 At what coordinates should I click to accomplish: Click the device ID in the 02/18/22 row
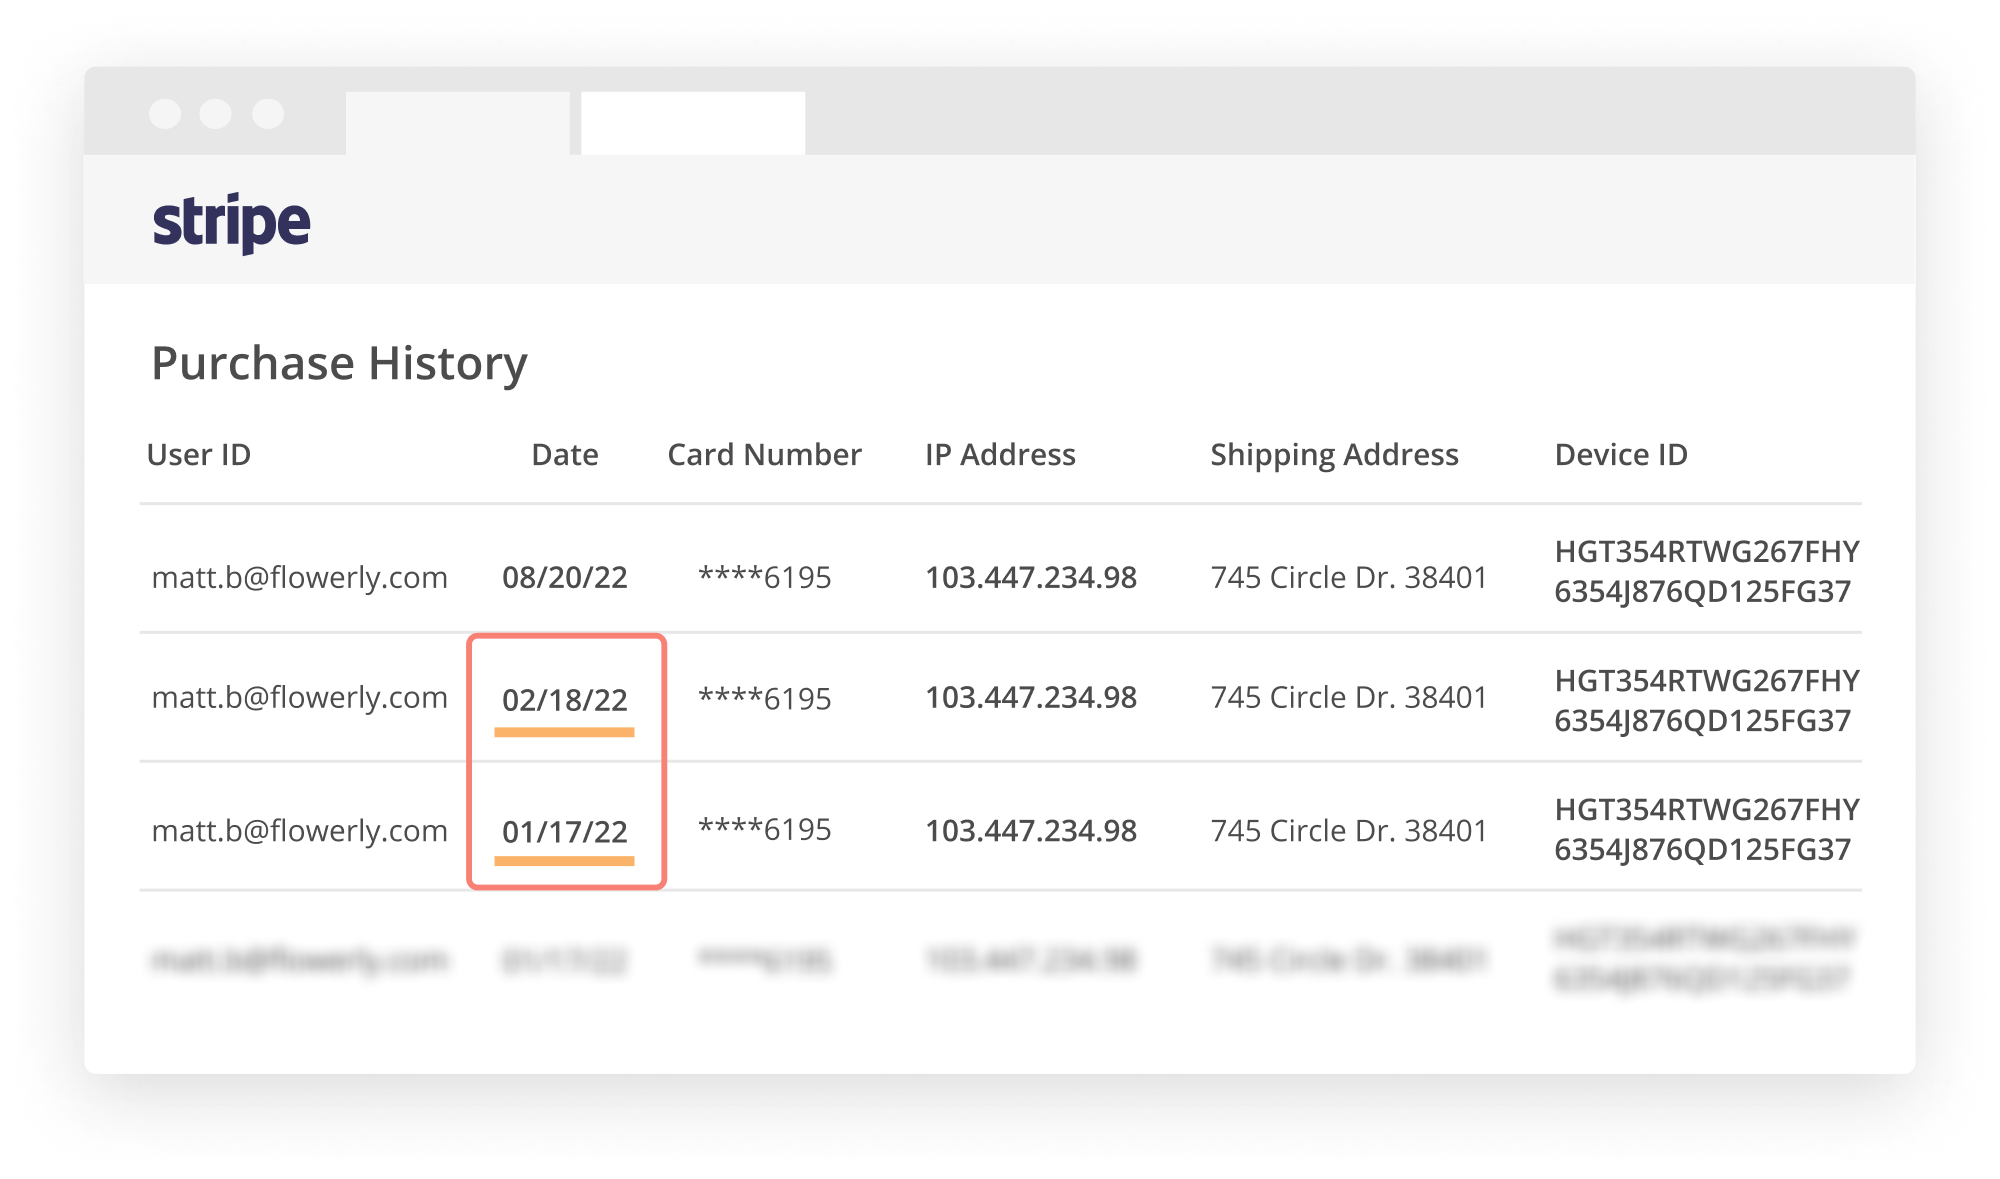pyautogui.click(x=1706, y=700)
